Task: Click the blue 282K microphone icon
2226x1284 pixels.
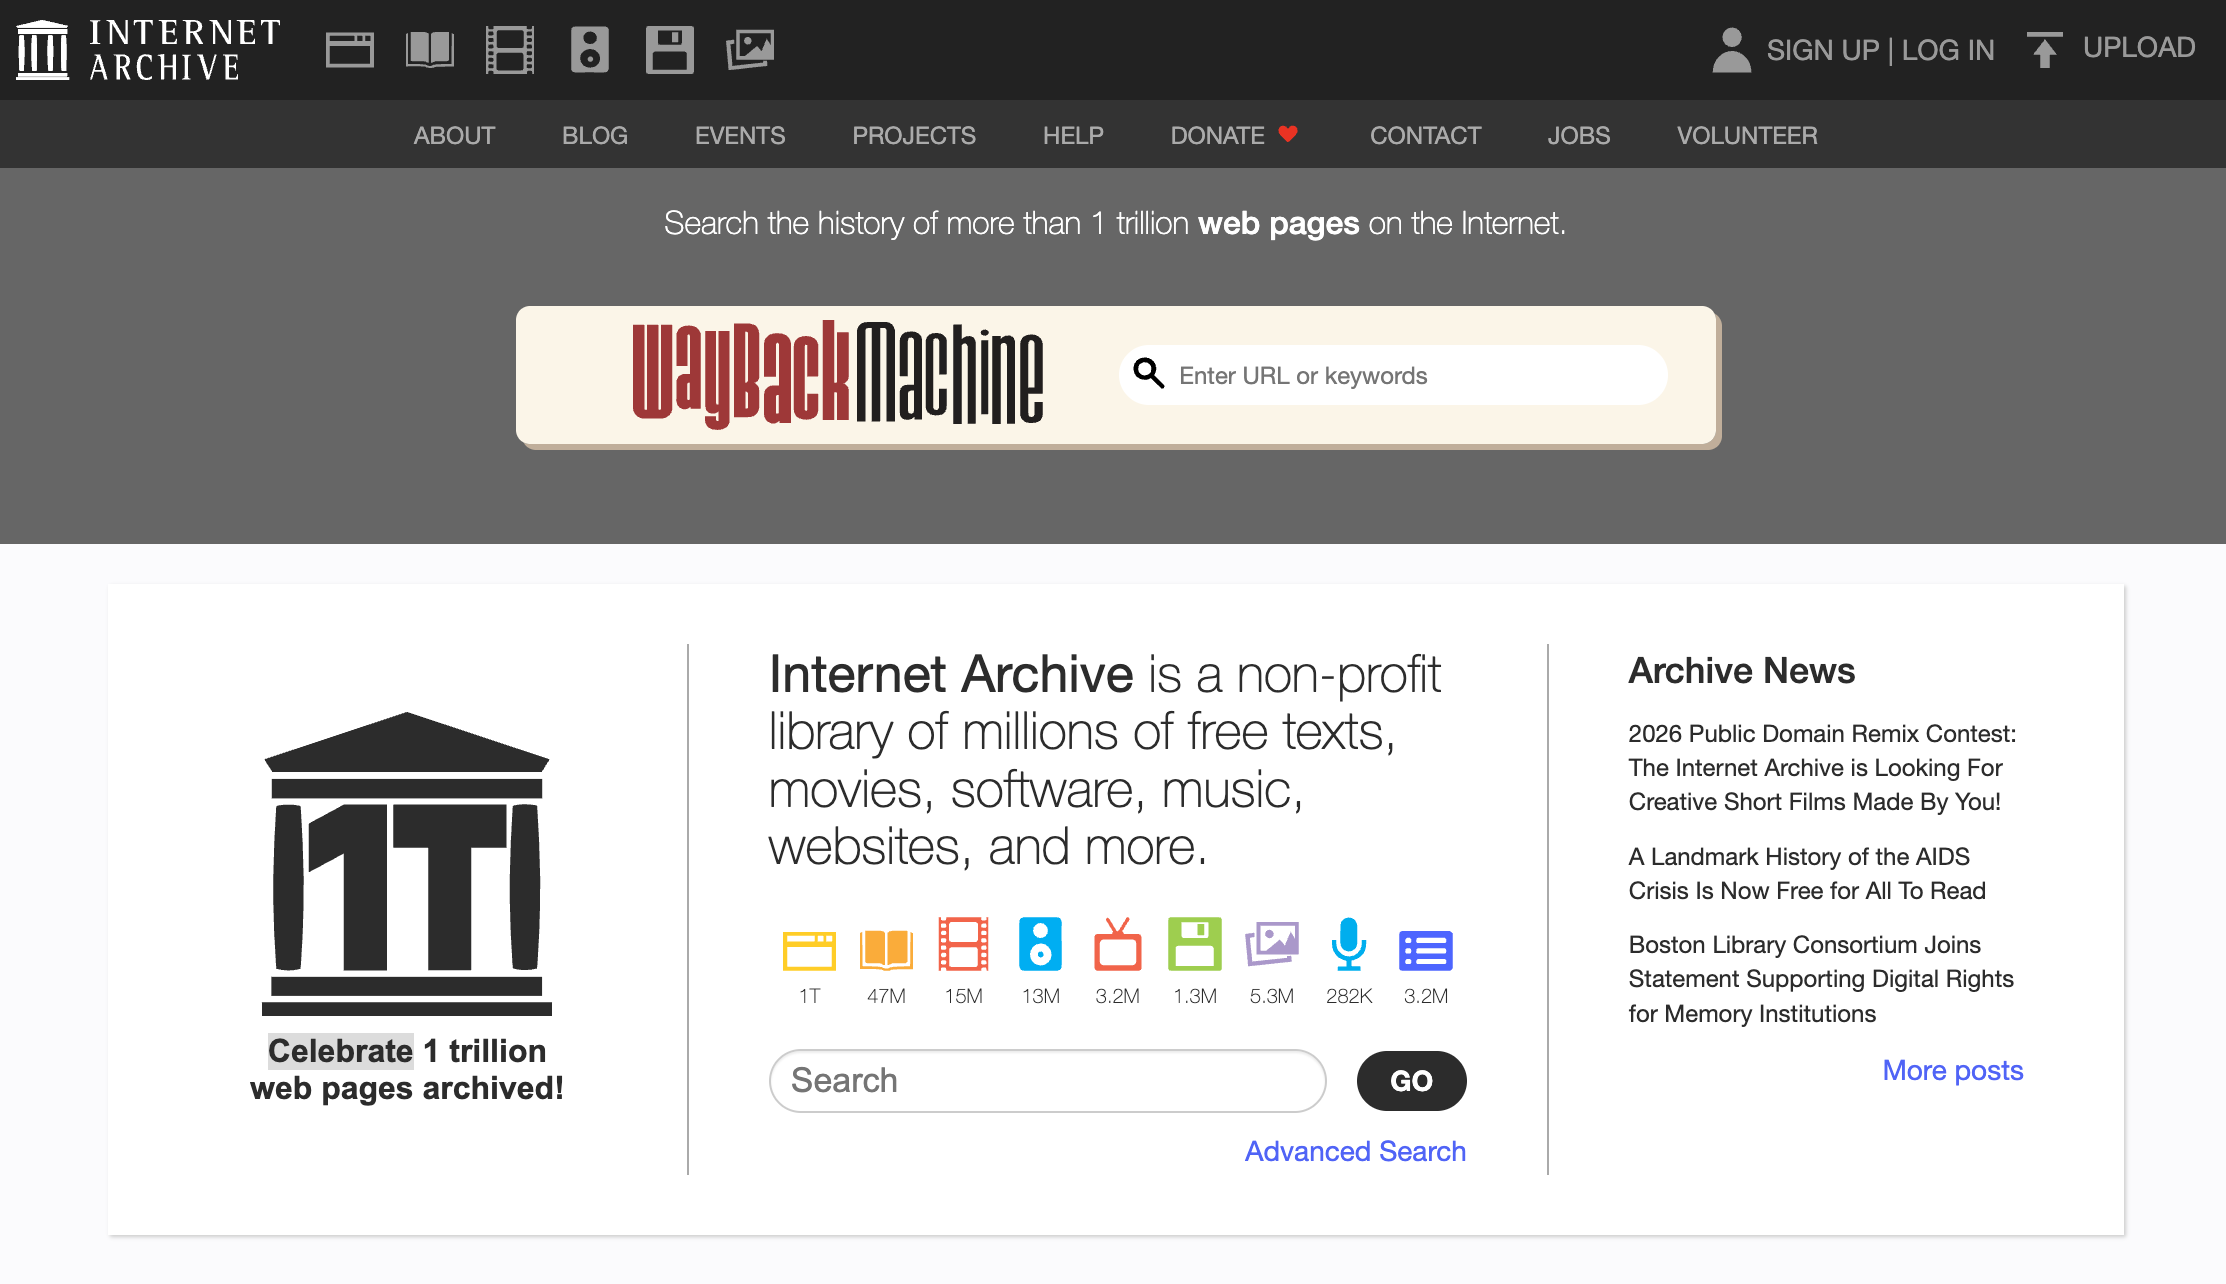Action: point(1348,948)
